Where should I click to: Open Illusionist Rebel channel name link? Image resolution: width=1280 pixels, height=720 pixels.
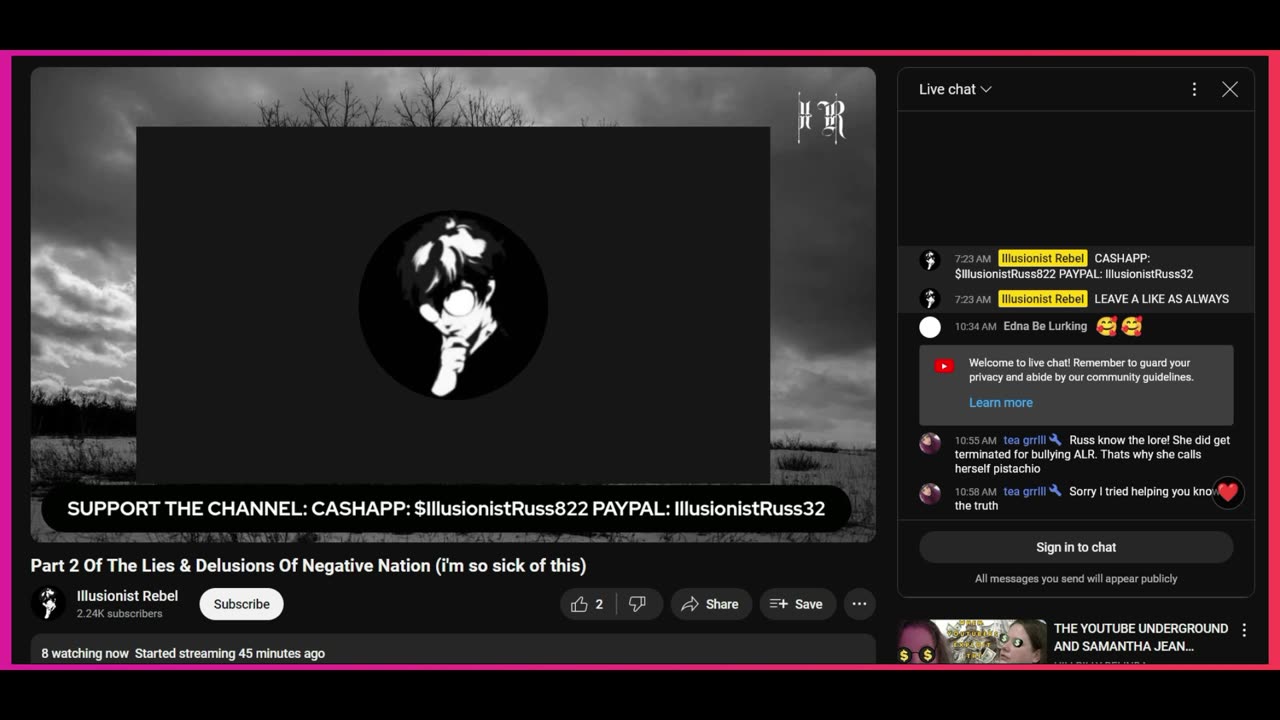pyautogui.click(x=127, y=596)
